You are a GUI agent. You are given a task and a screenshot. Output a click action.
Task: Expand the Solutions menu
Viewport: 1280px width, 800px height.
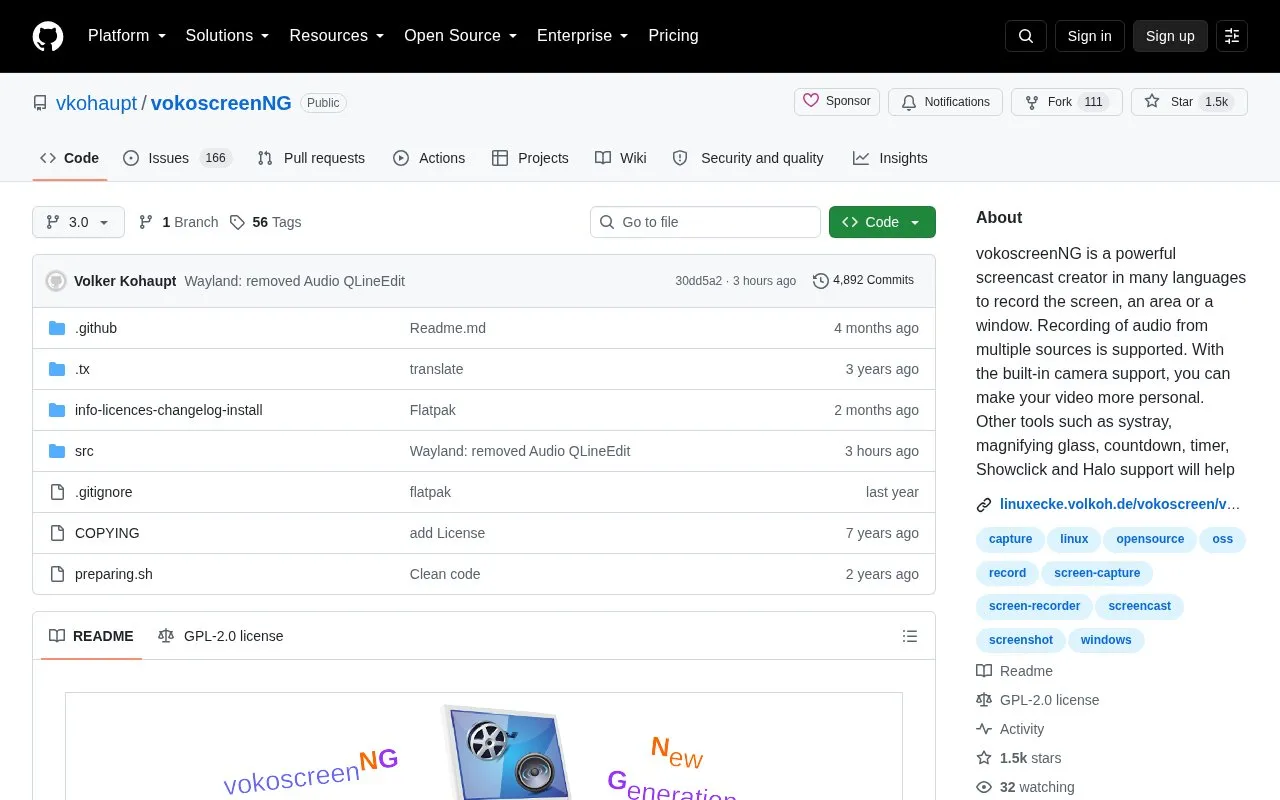point(228,36)
